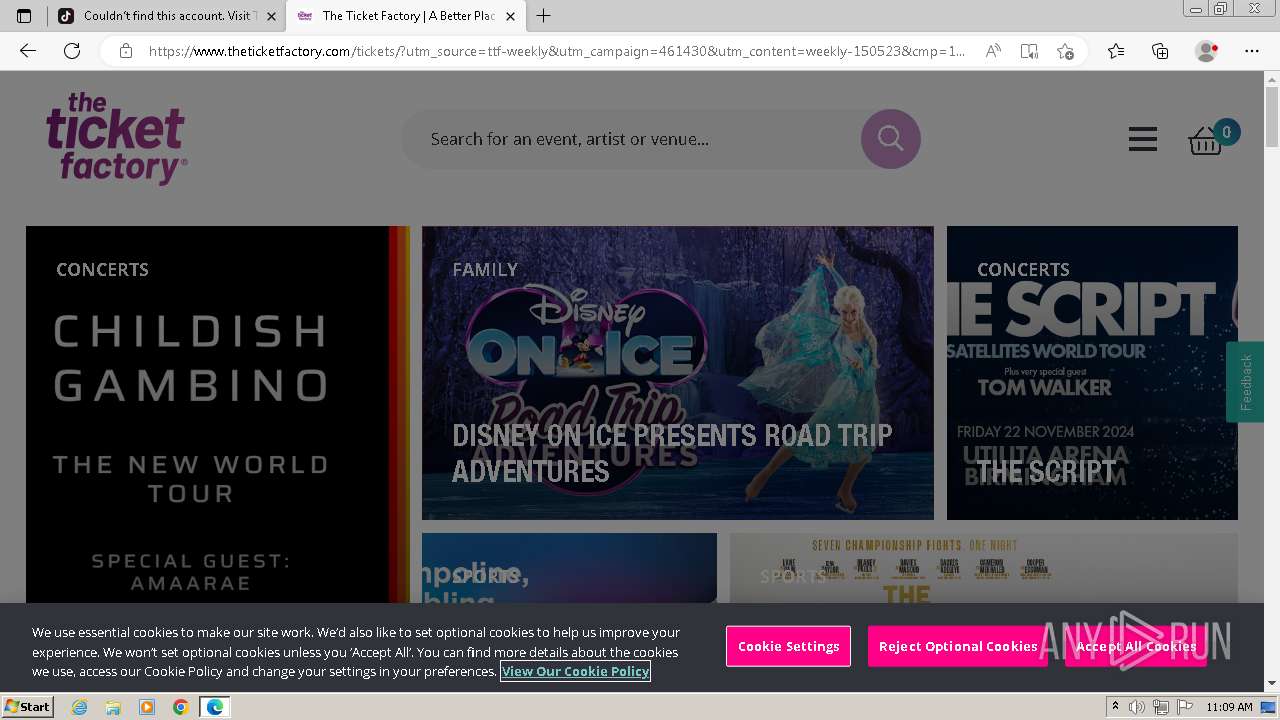
Task: Click Cookie Settings button
Action: point(788,646)
